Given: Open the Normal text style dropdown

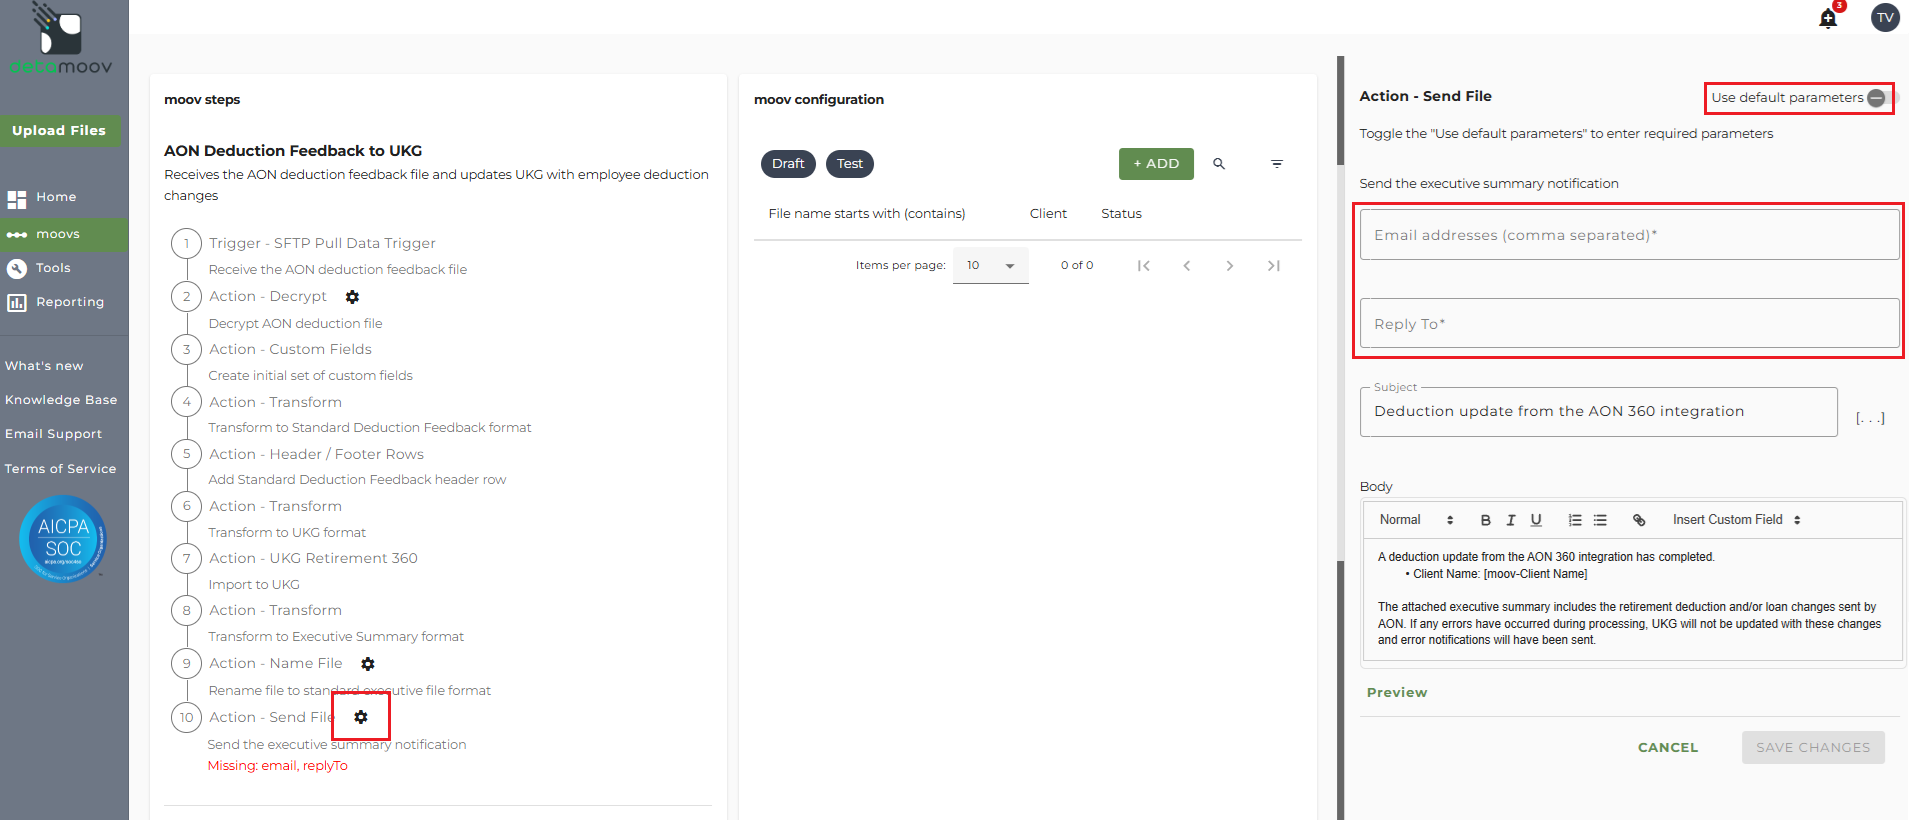Looking at the screenshot, I should pos(1416,520).
